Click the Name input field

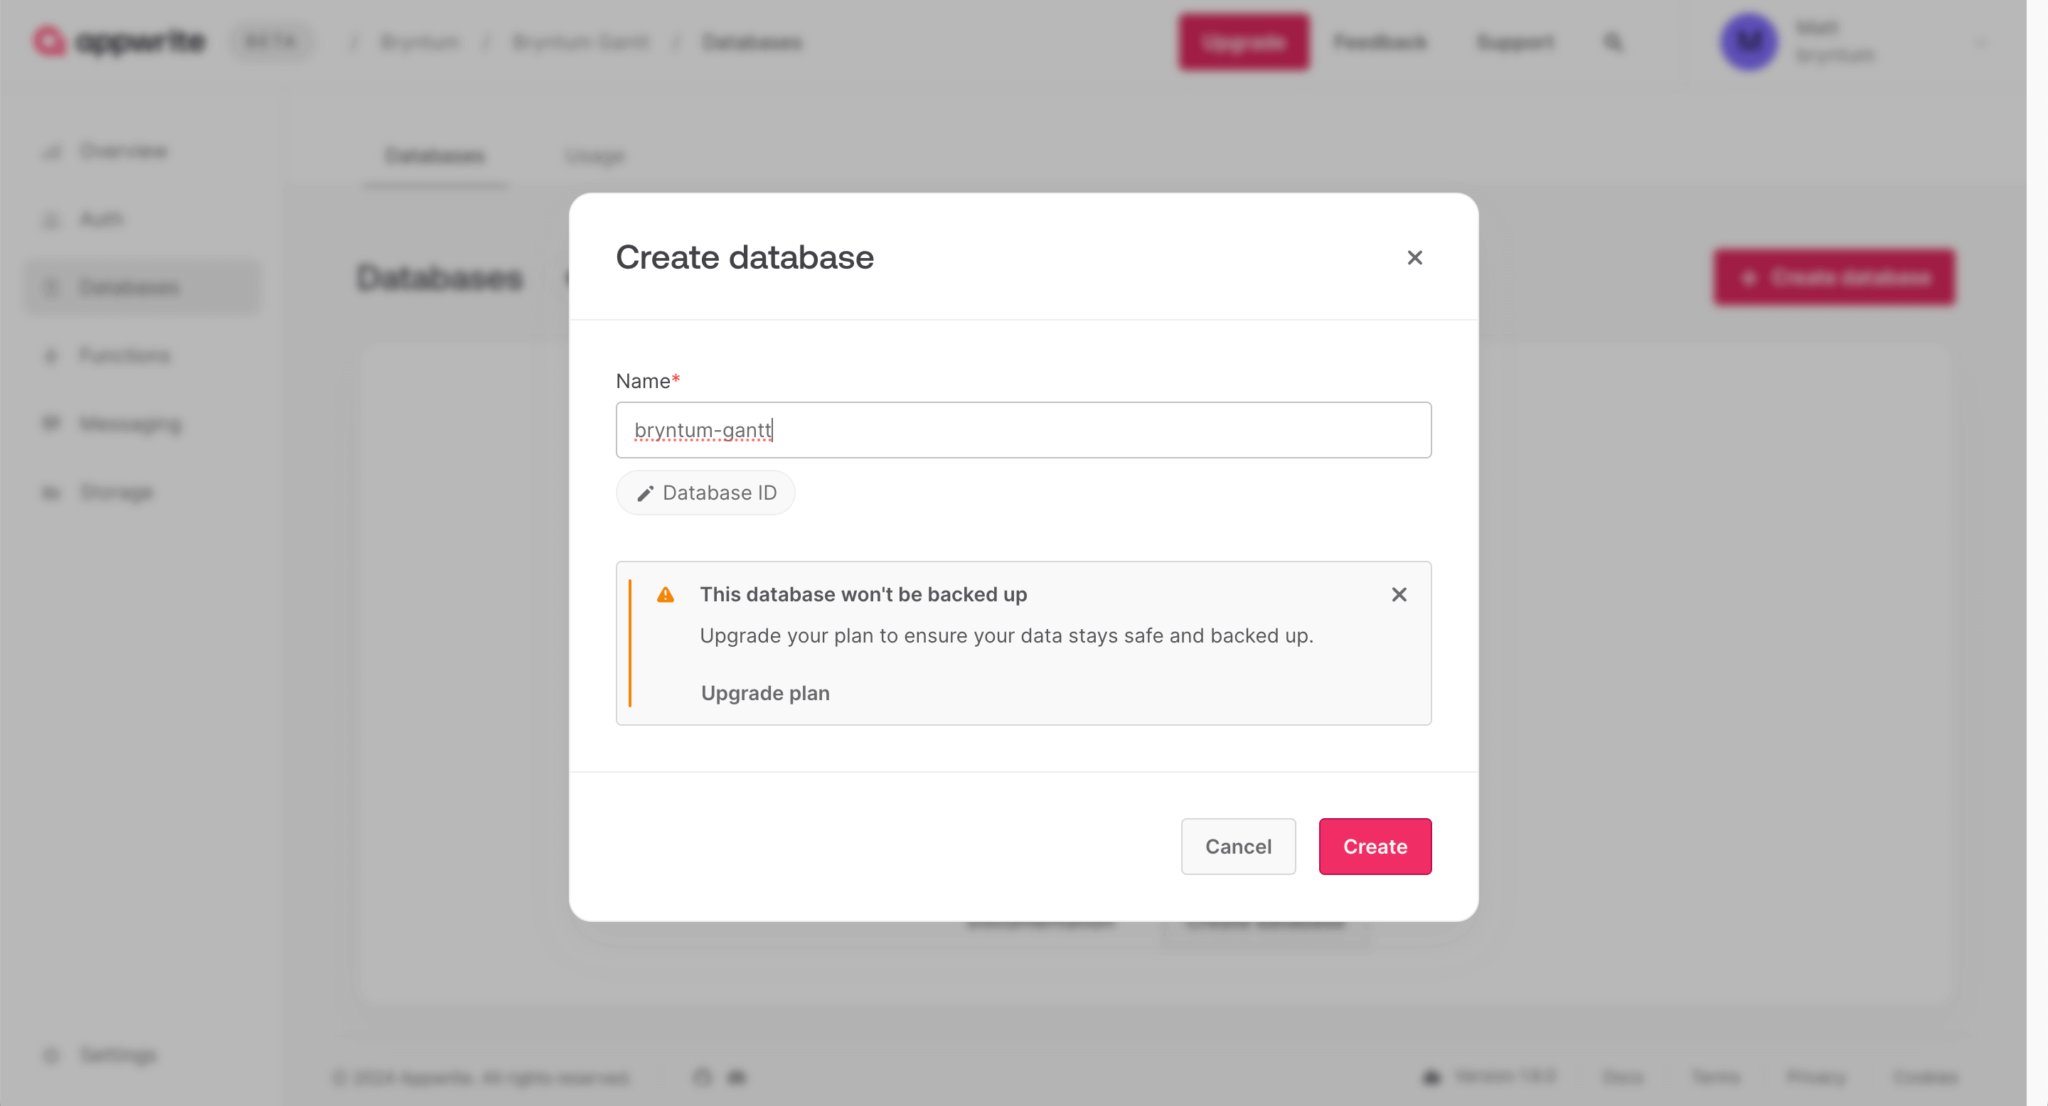click(x=1023, y=430)
